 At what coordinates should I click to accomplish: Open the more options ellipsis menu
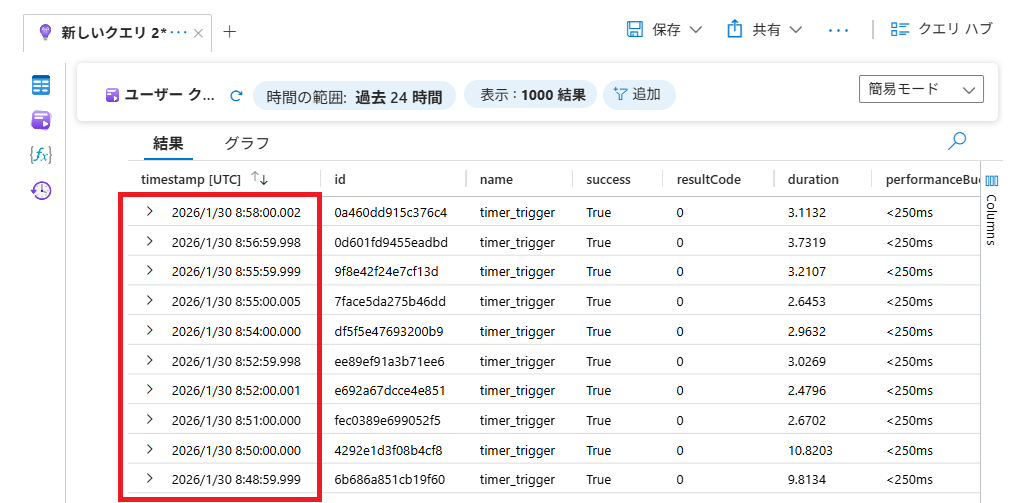coord(838,30)
